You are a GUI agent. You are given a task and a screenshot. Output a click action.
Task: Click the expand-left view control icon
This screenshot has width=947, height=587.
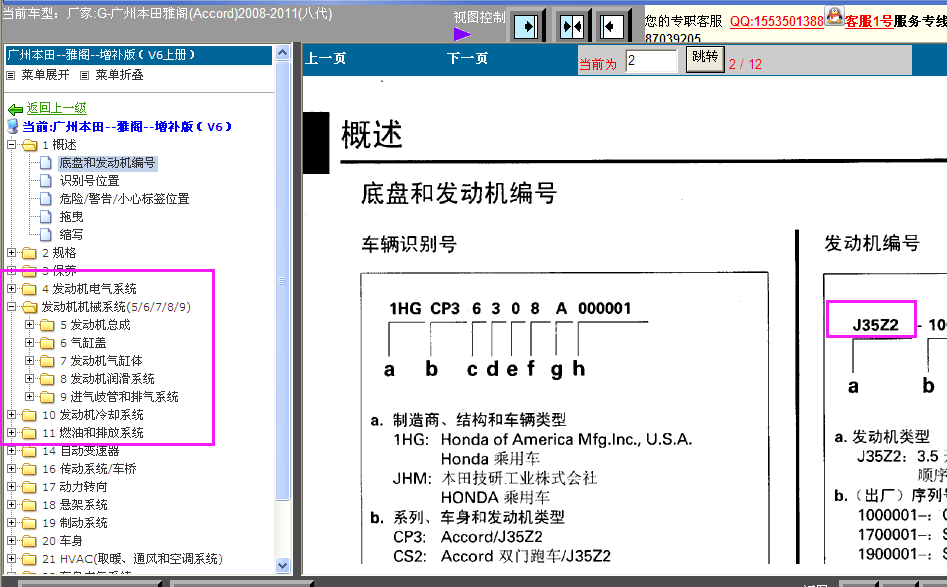point(611,26)
